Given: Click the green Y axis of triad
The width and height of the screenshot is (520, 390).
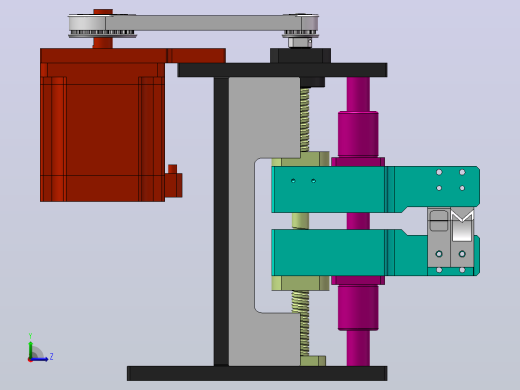Looking at the screenshot, I should tap(30, 349).
